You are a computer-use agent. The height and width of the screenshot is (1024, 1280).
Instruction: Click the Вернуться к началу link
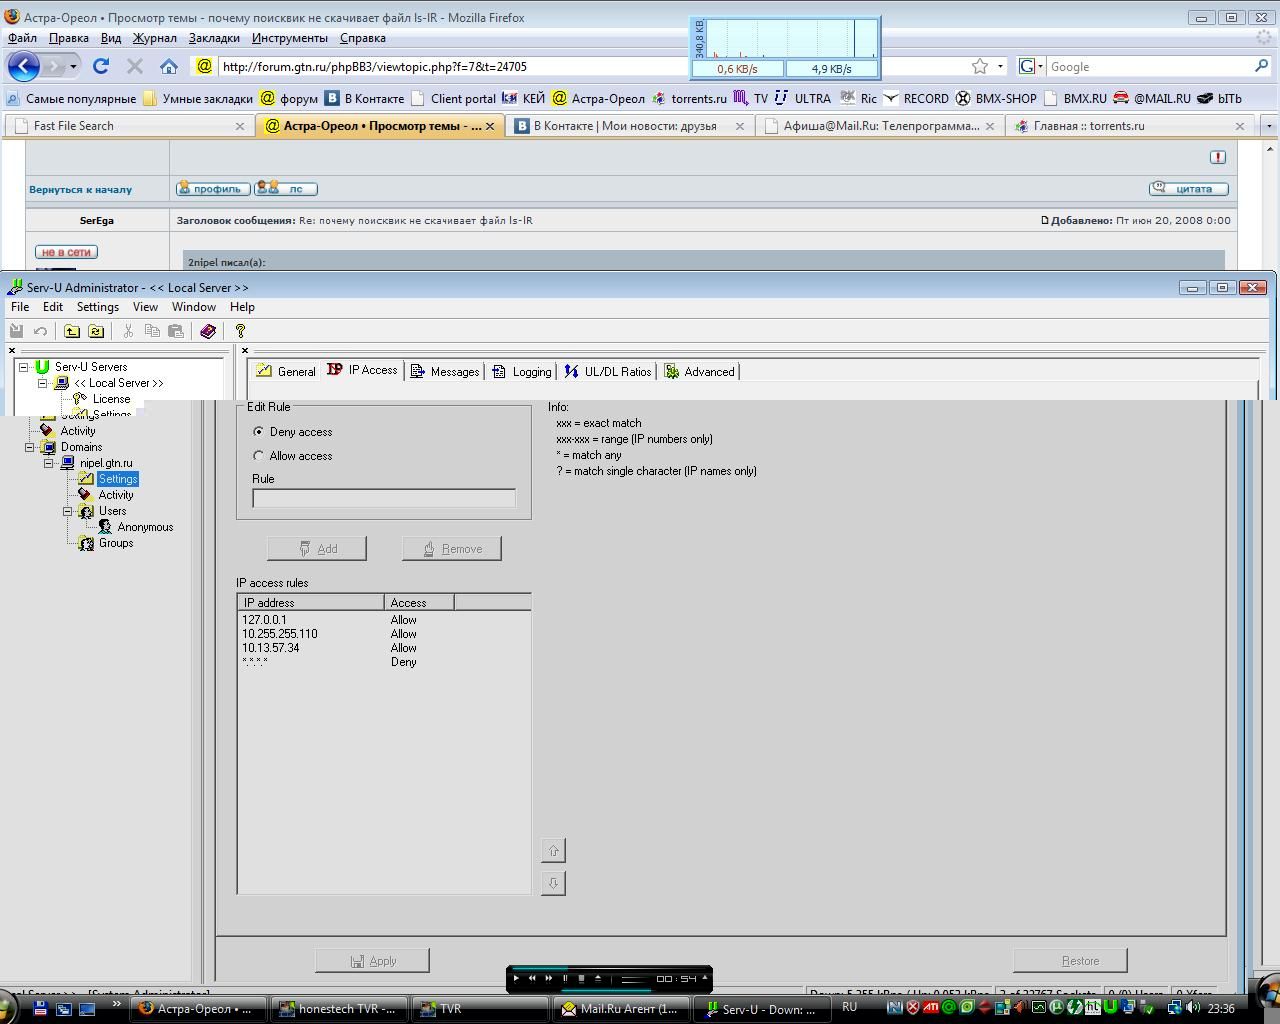click(80, 189)
